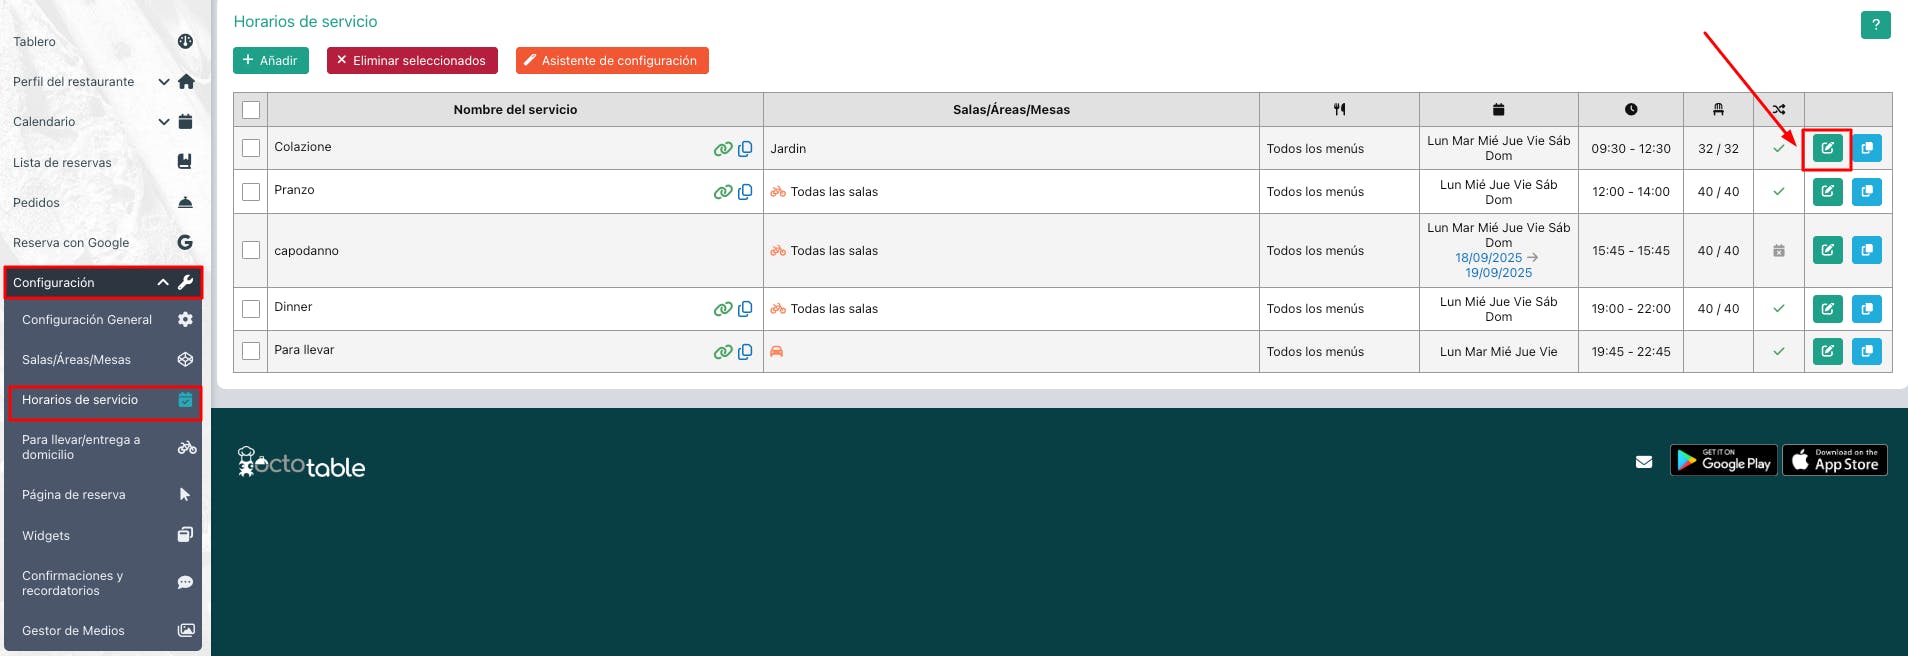Click the envelope contact icon in footer

[1644, 462]
